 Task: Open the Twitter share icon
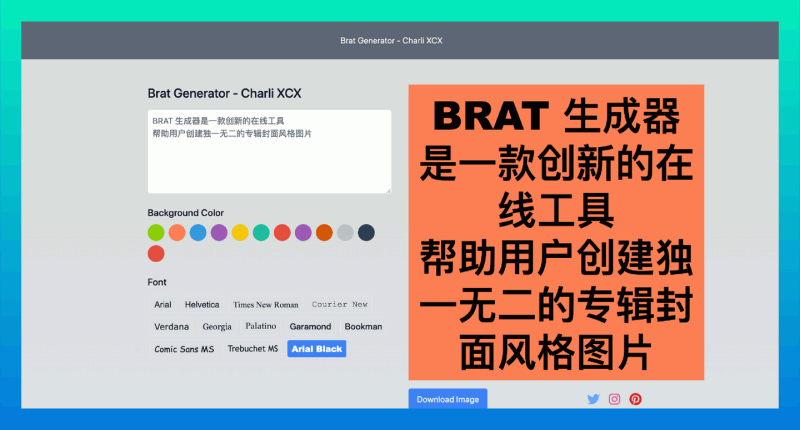[x=593, y=399]
